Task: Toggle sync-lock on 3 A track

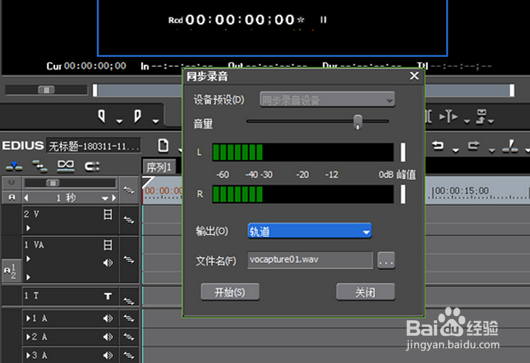Action: (128, 356)
